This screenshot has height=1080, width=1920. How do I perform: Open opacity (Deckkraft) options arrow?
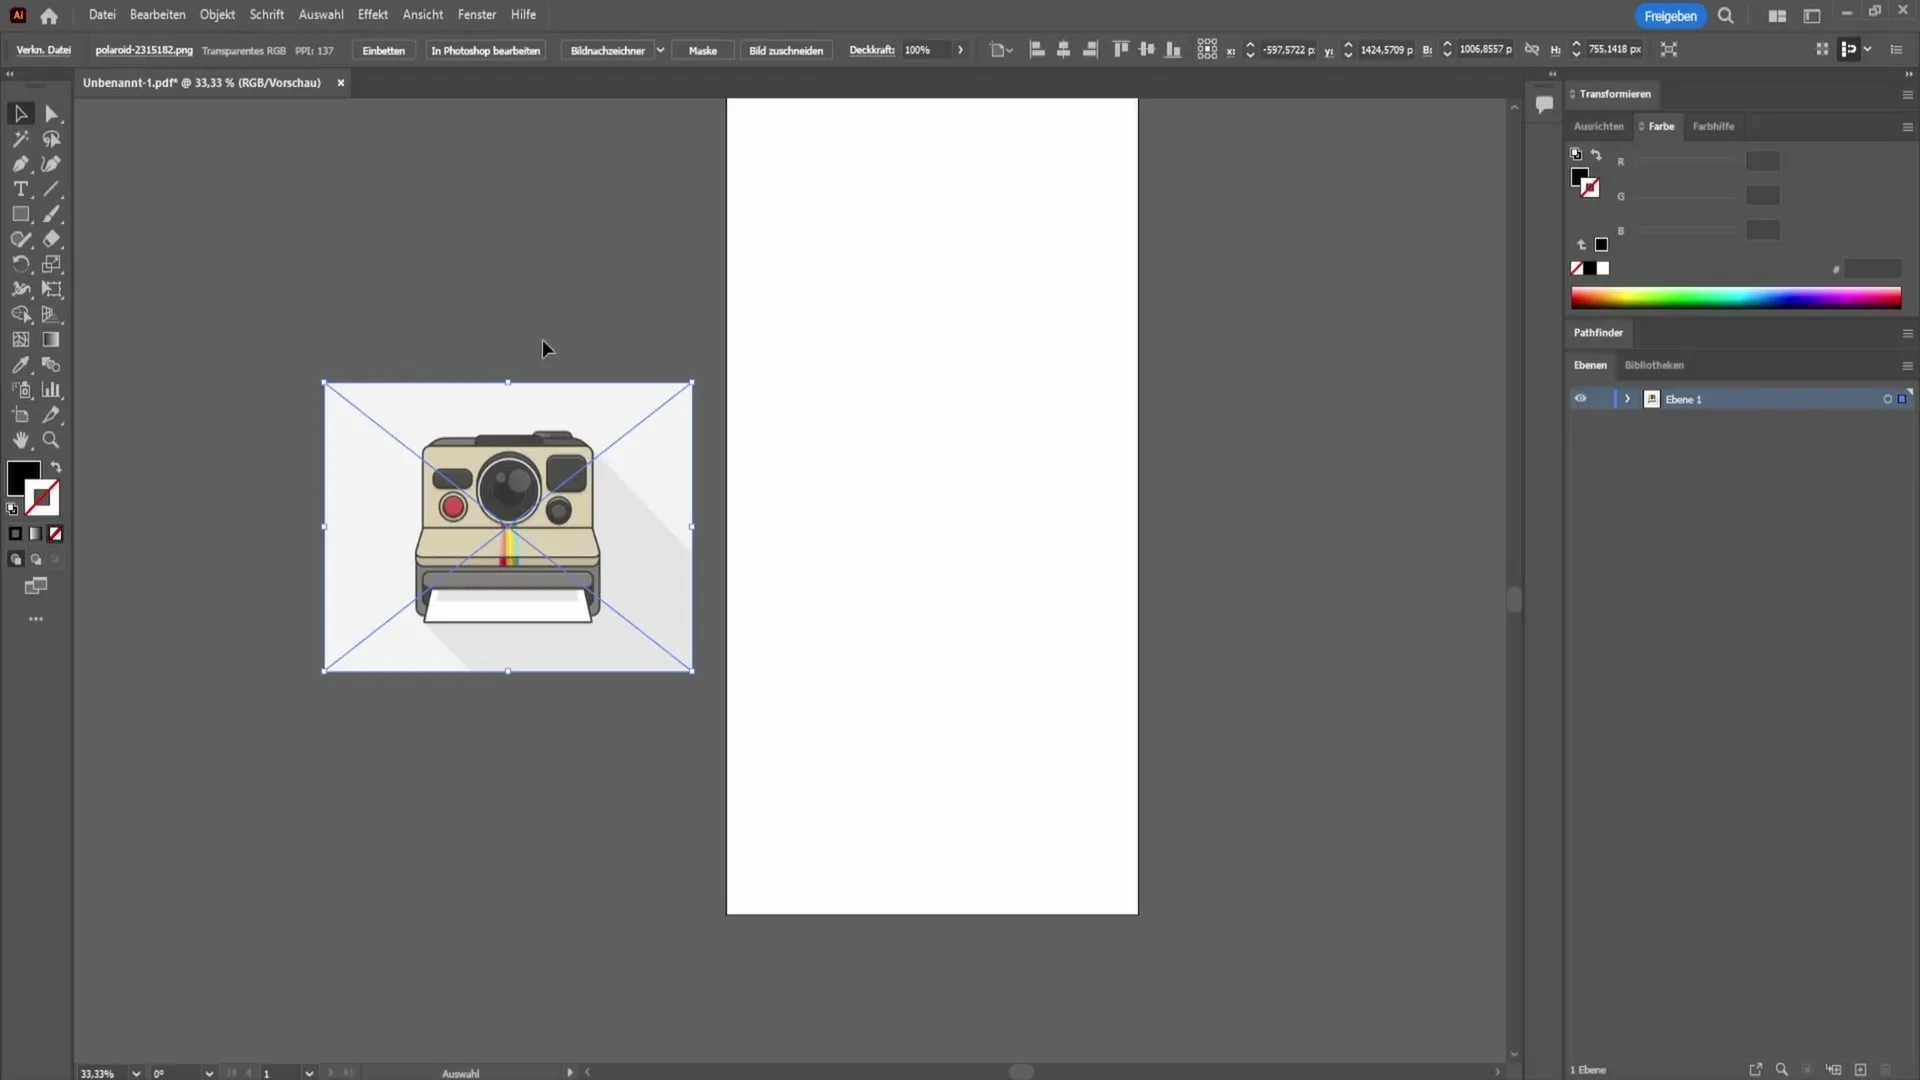coord(960,50)
